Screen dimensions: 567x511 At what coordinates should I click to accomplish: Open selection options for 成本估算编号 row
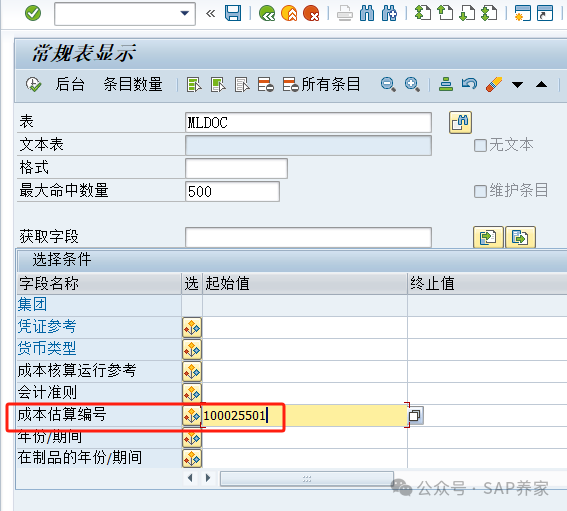[x=192, y=416]
